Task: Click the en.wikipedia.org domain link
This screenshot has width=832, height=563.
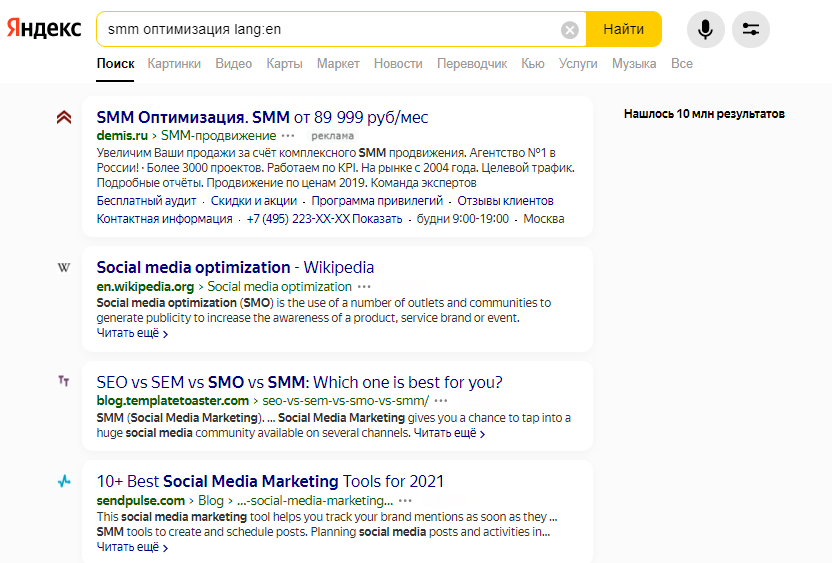Action: [145, 287]
